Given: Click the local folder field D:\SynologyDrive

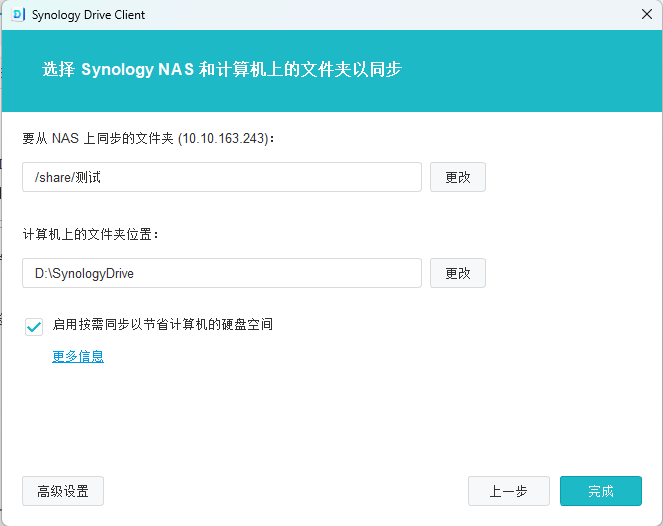Looking at the screenshot, I should point(222,273).
